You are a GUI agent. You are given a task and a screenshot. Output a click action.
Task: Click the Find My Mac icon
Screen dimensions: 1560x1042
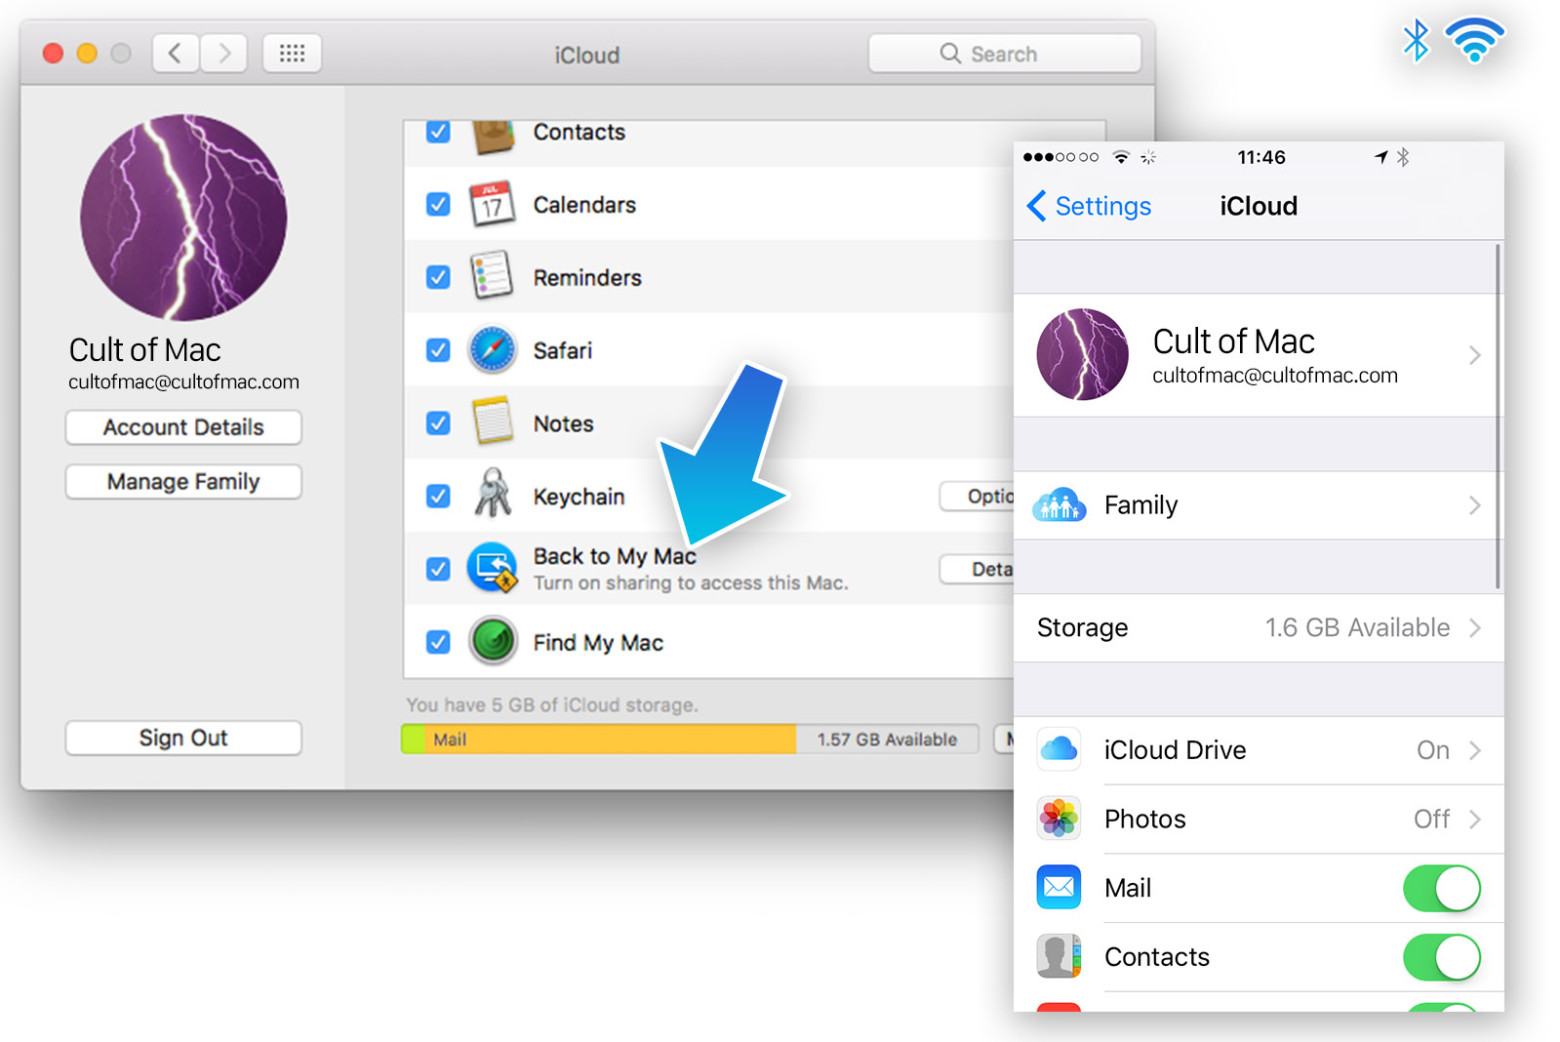pyautogui.click(x=493, y=641)
